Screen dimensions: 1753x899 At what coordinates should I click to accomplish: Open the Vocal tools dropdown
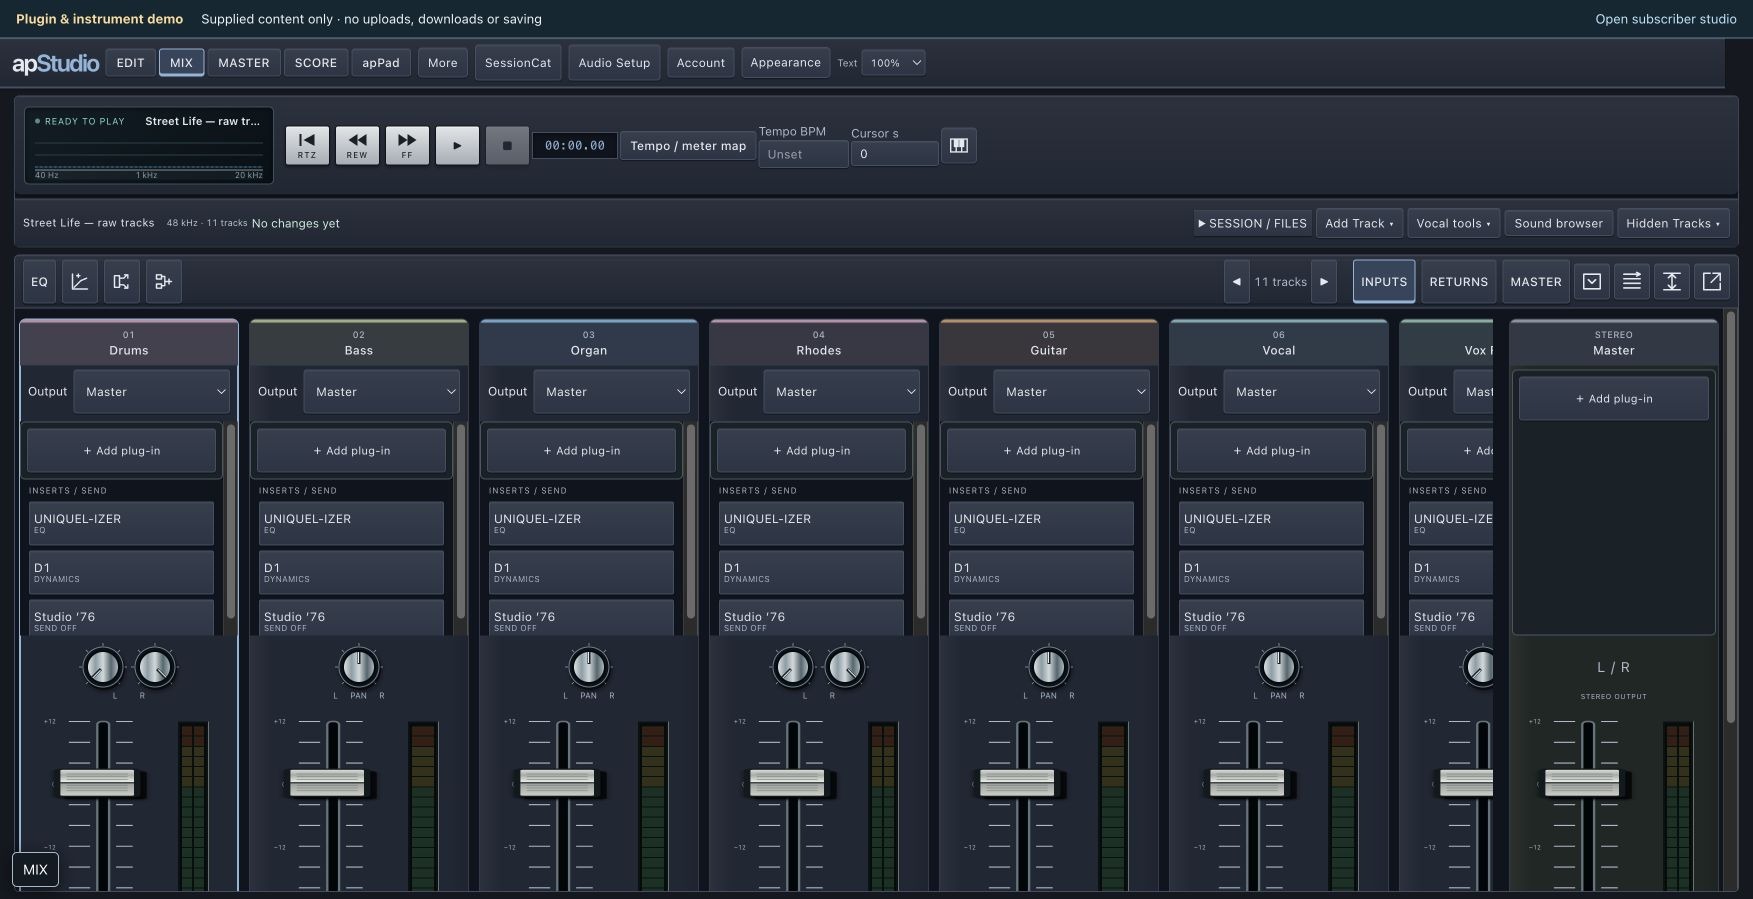point(1453,223)
